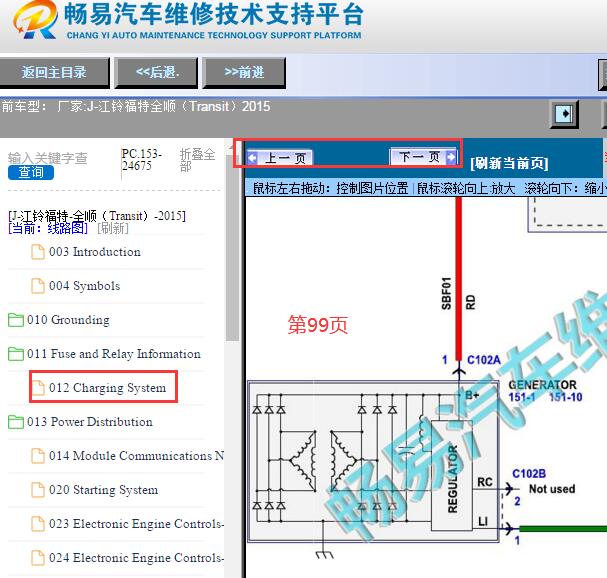This screenshot has width=607, height=578.
Task: Click the 151-10 reference in diagram
Action: tap(566, 397)
